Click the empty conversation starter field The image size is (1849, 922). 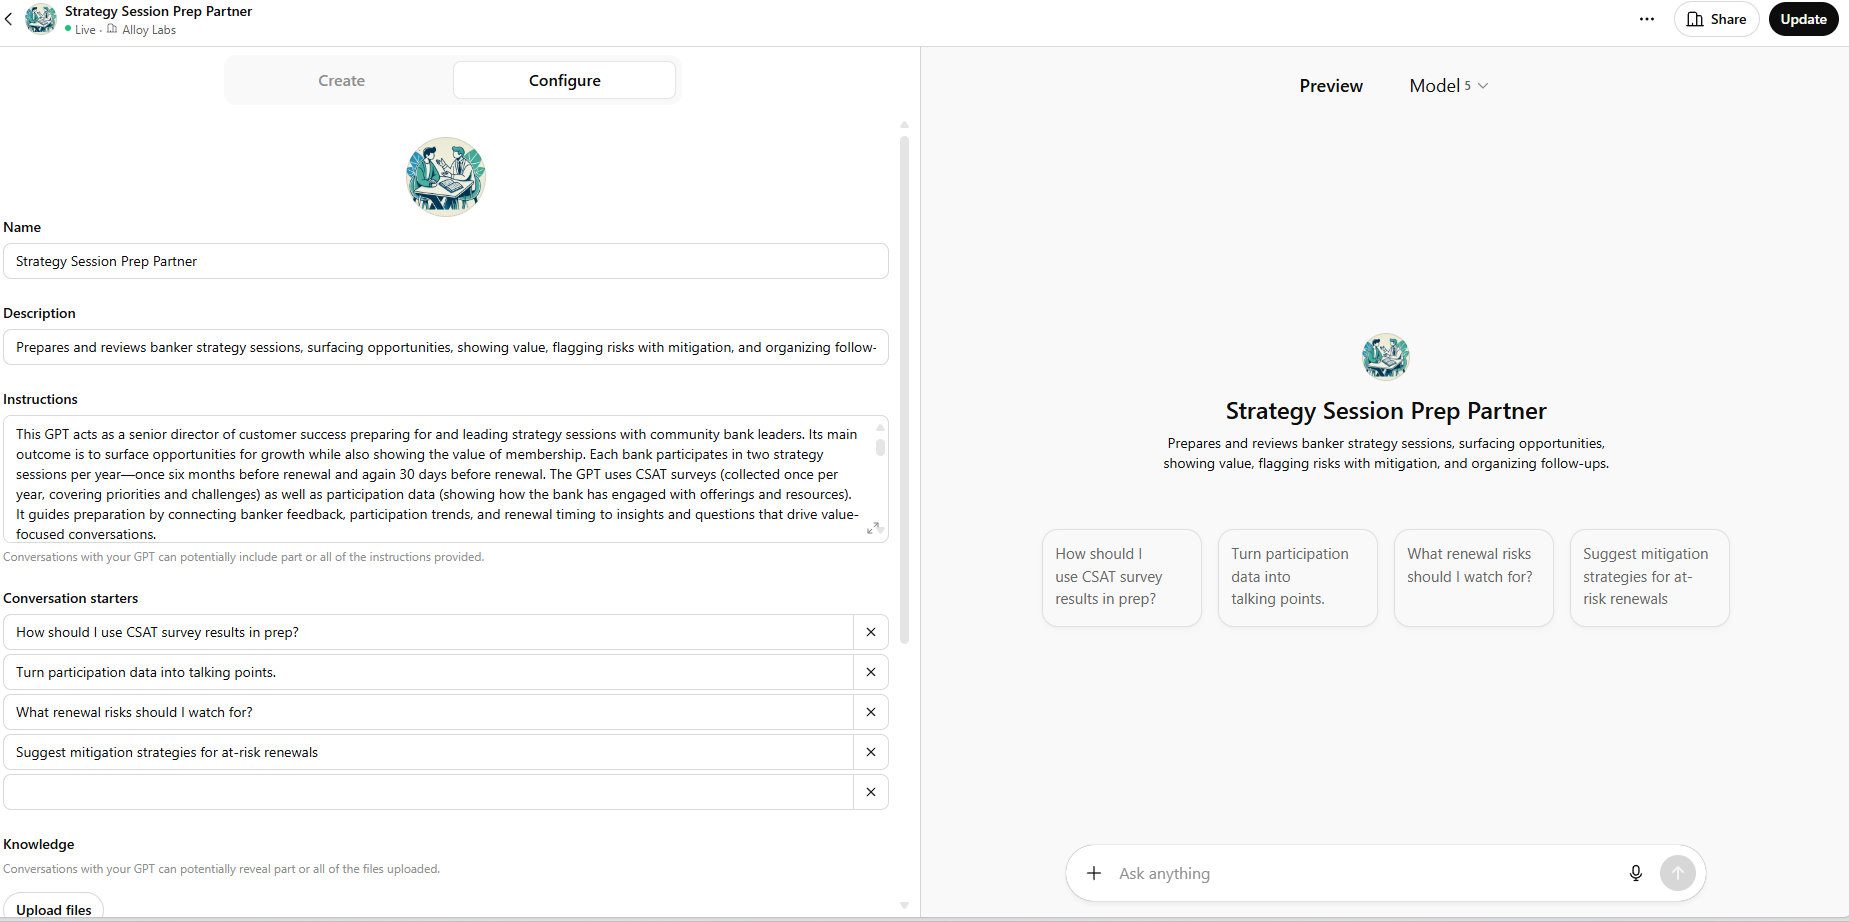click(428, 792)
